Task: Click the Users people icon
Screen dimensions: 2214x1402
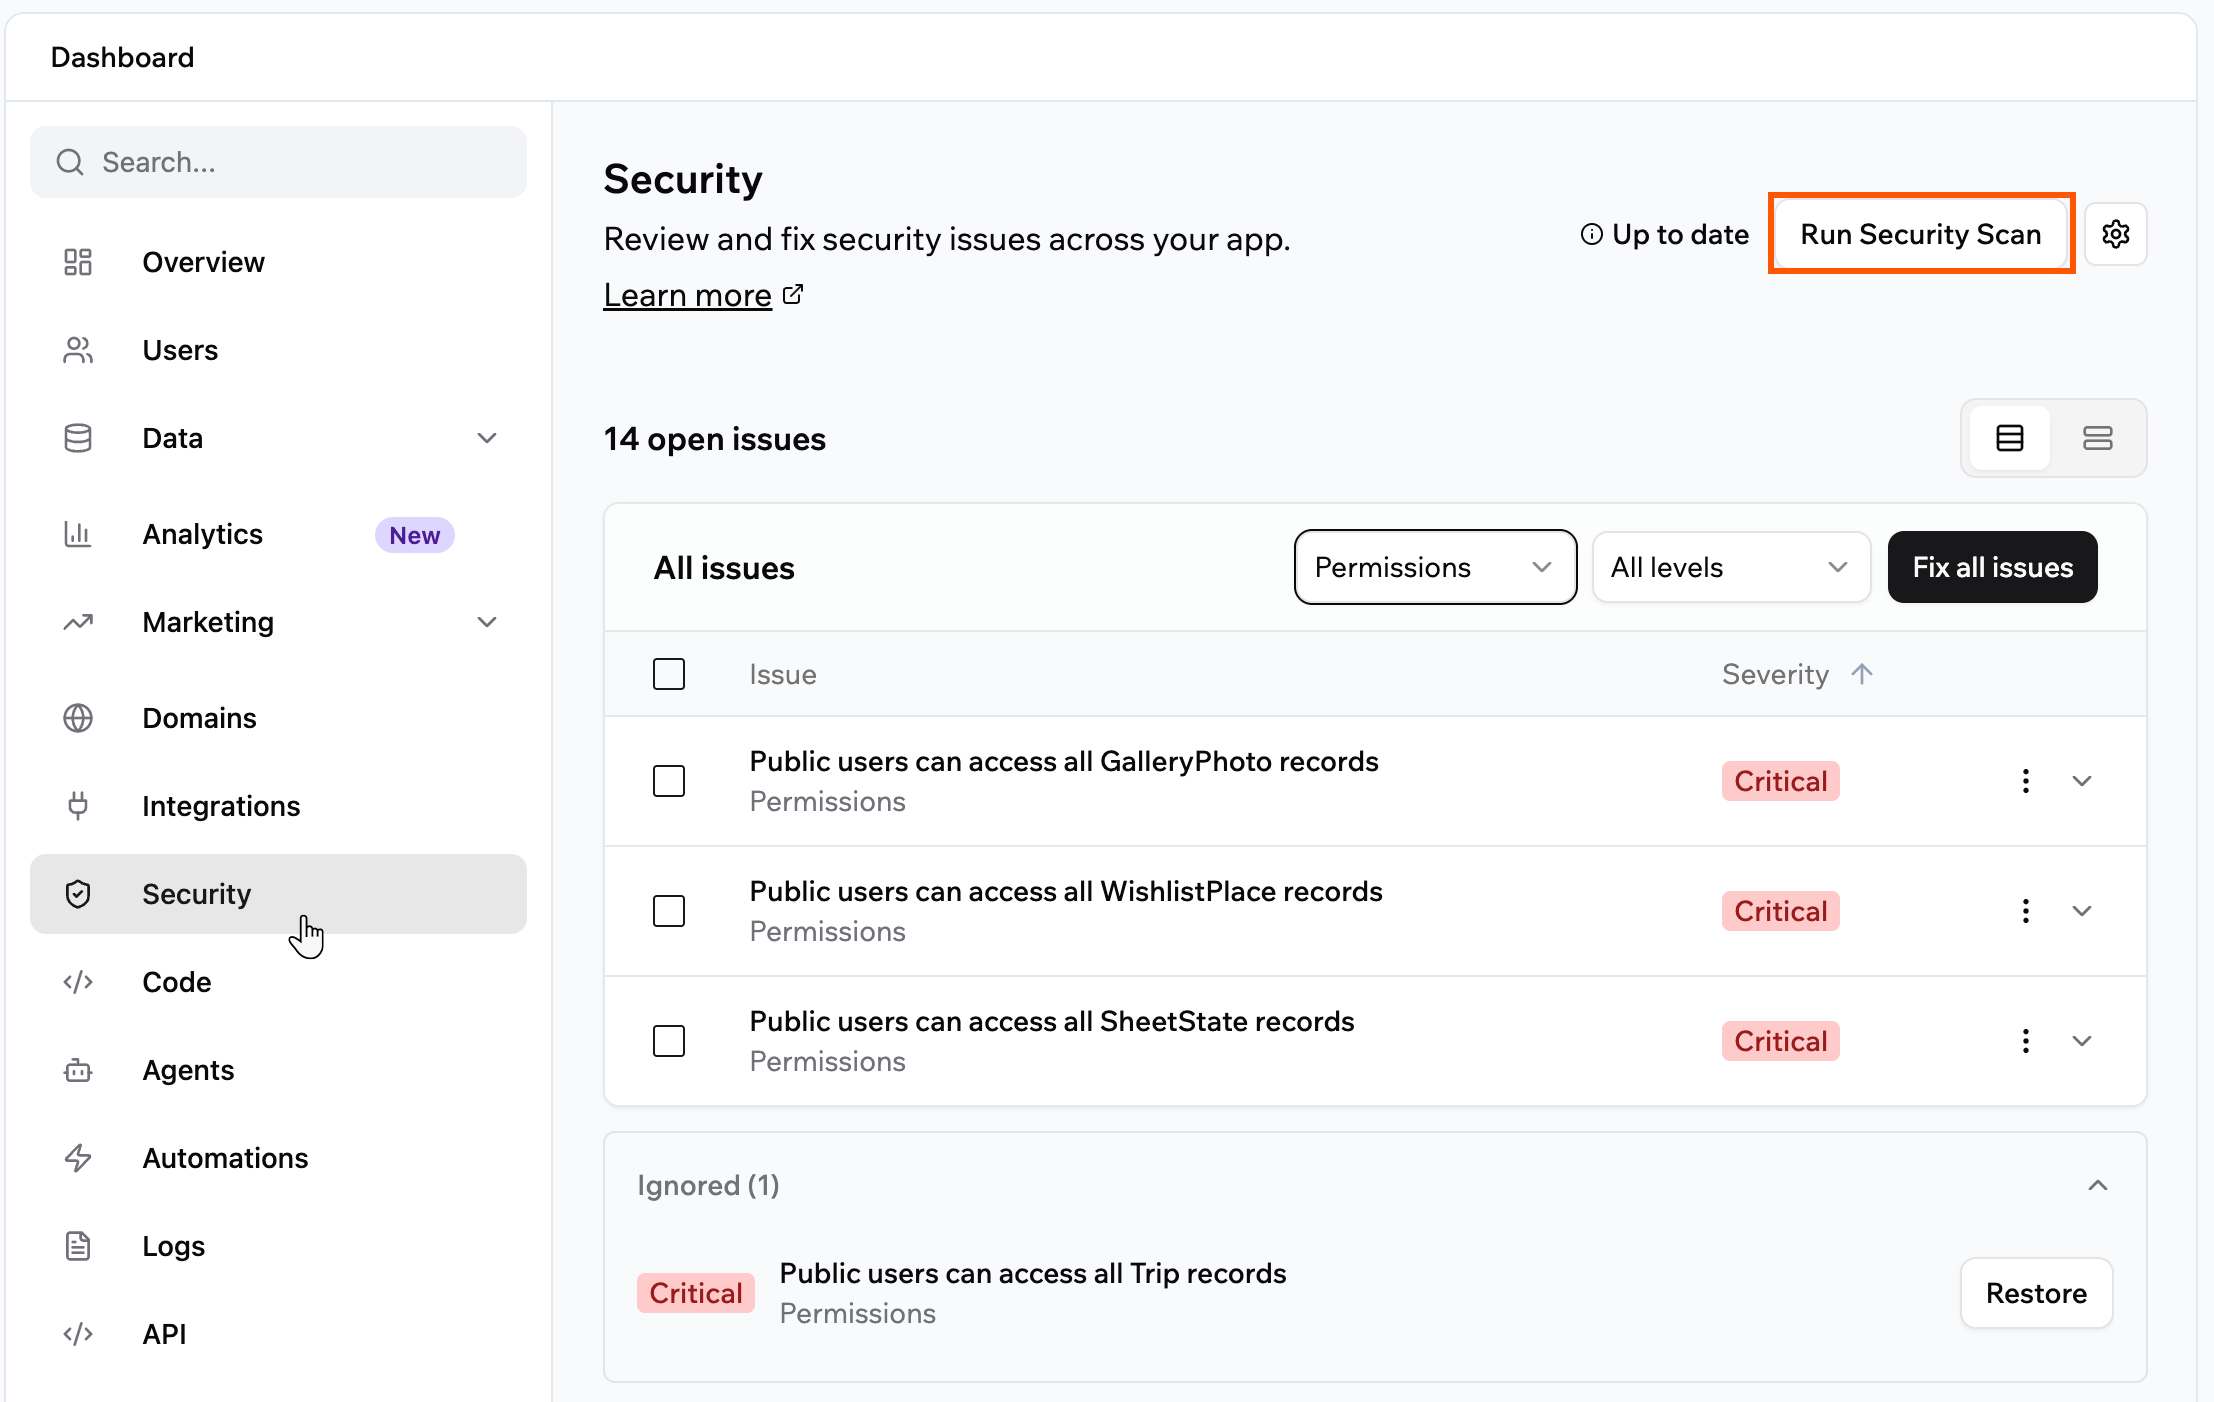Action: pos(78,350)
